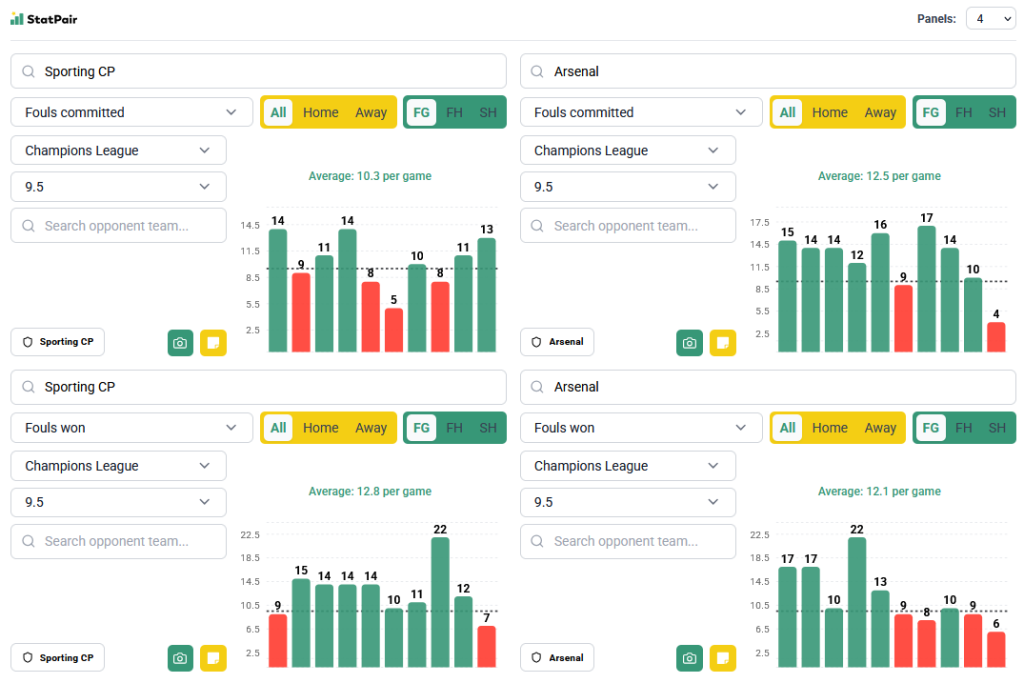Click the yellow note icon in Arsenal Fouls committed panel
Viewport: 1024px width, 683px height.
(722, 343)
